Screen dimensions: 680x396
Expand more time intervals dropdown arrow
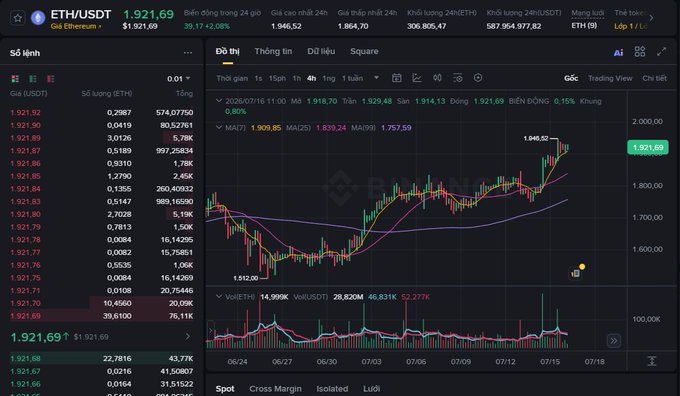376,78
